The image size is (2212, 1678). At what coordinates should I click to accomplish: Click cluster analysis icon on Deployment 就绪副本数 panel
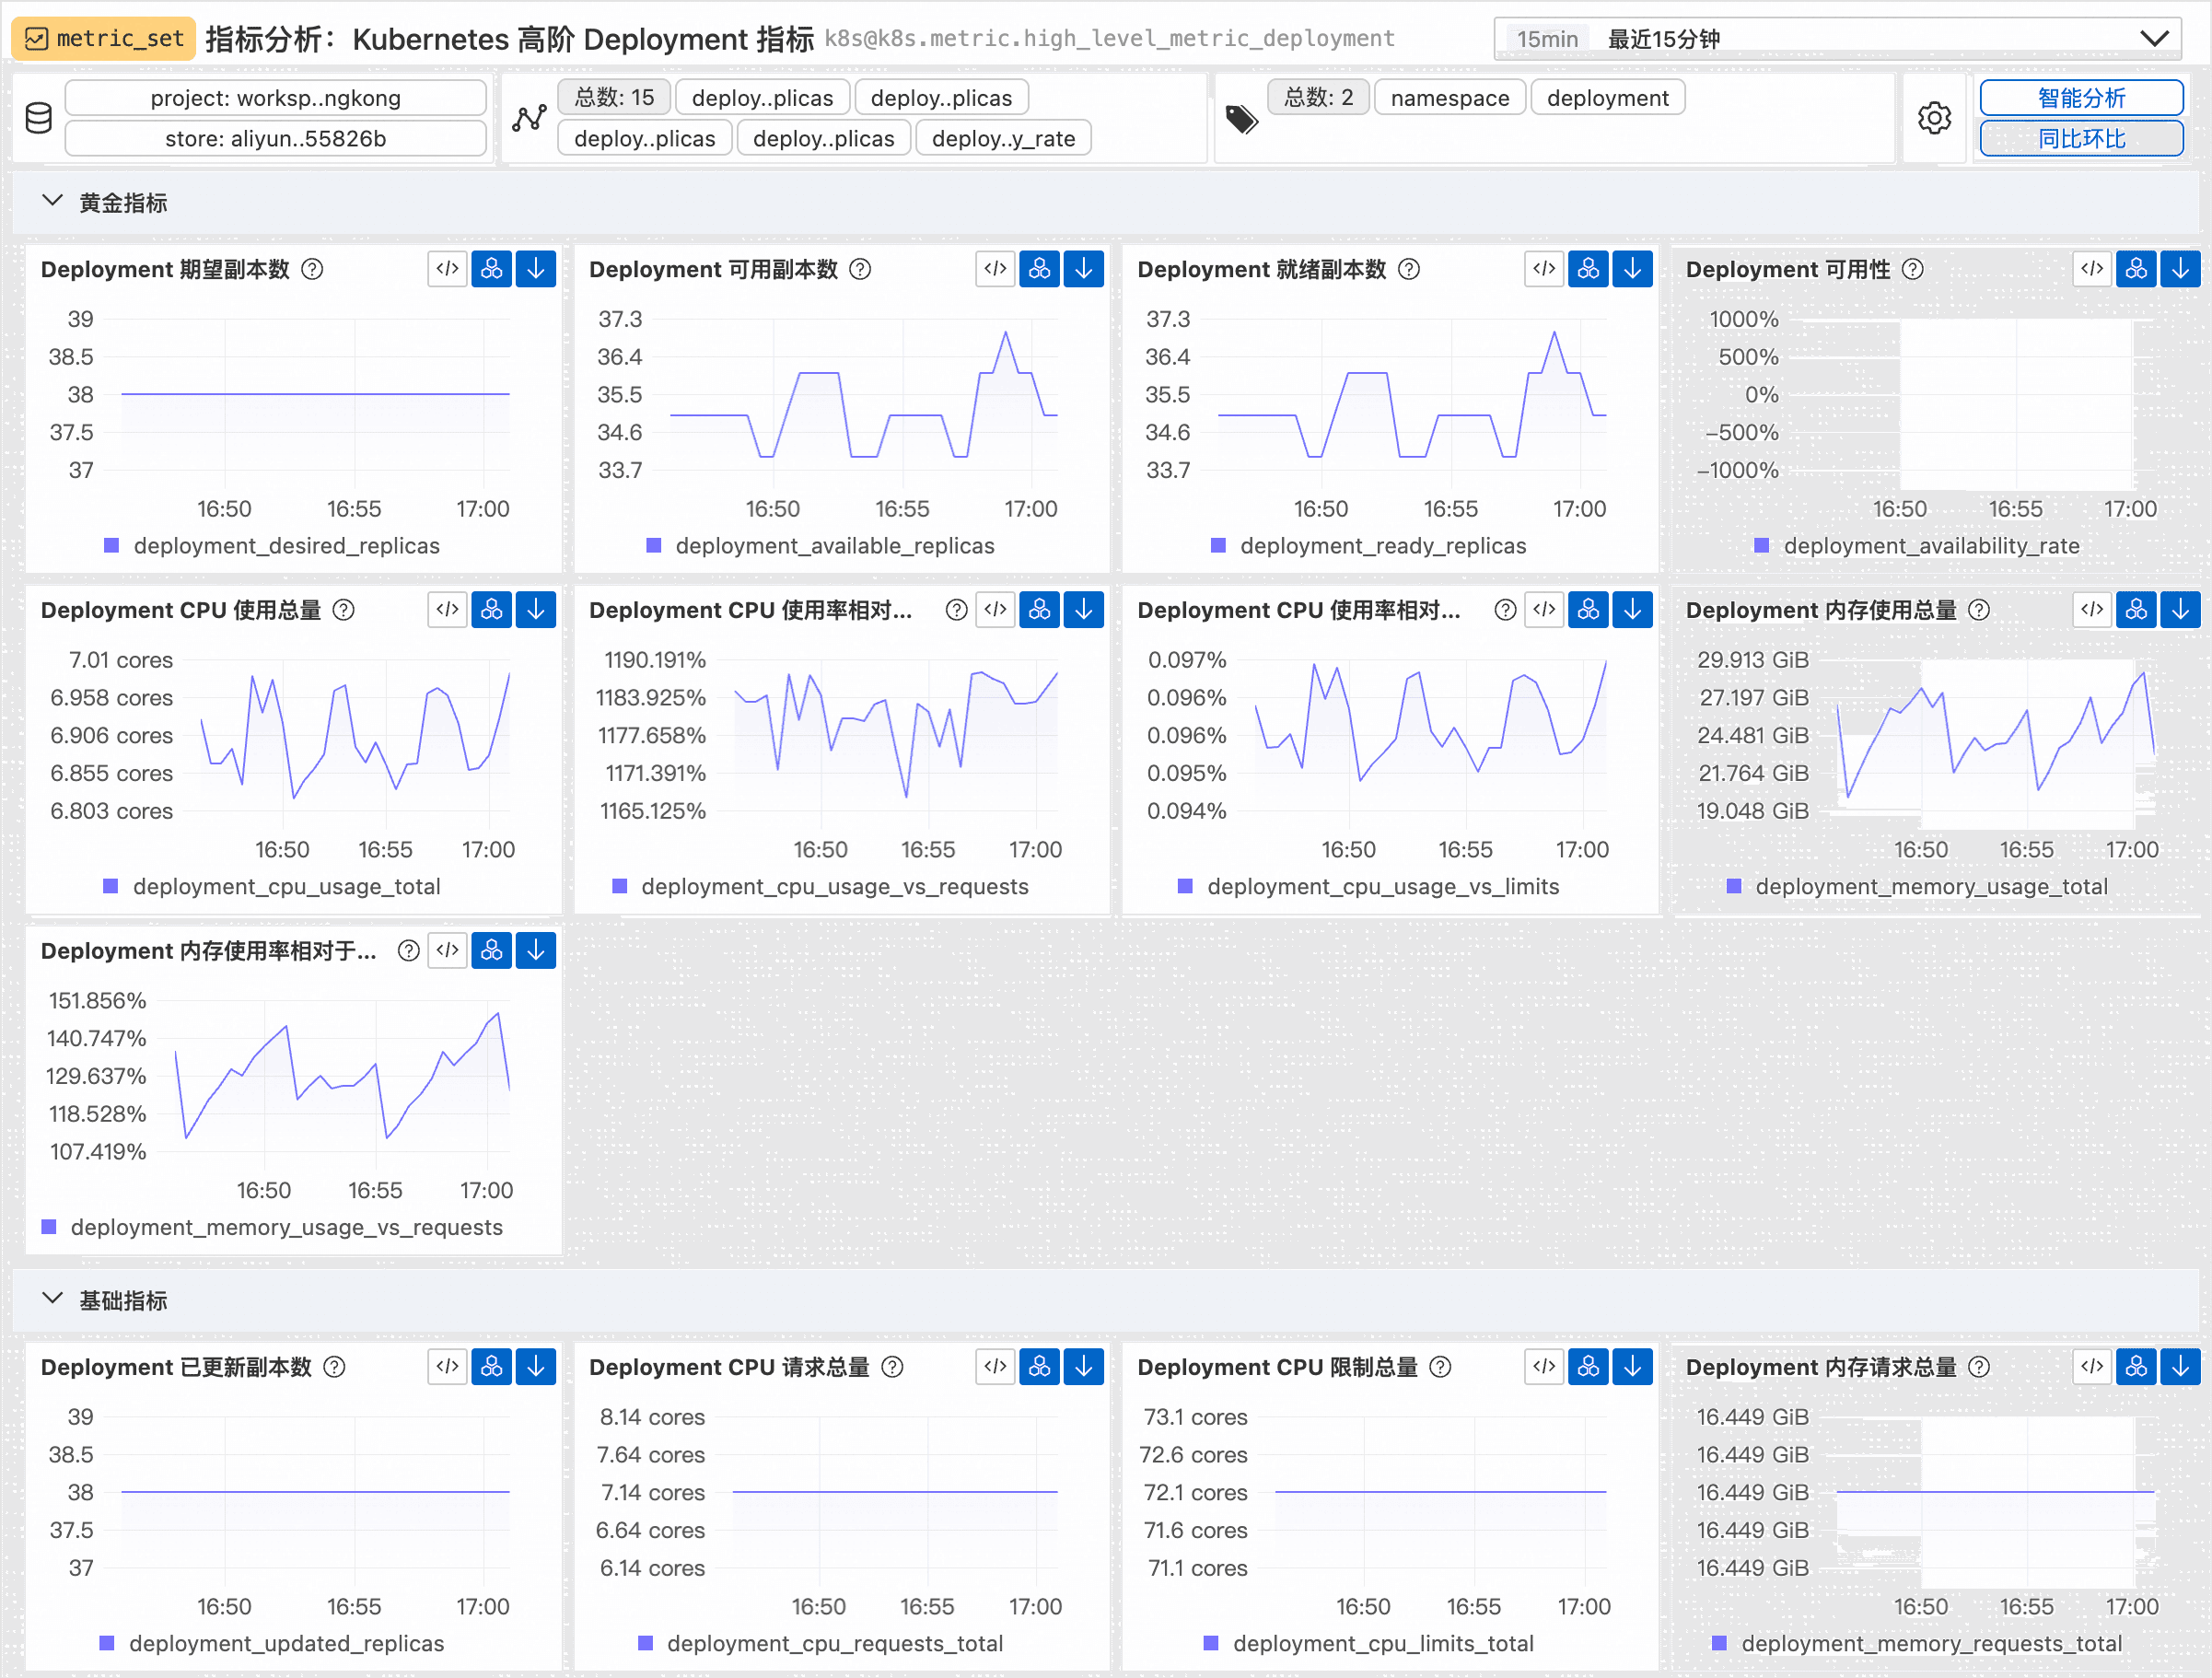(1588, 269)
